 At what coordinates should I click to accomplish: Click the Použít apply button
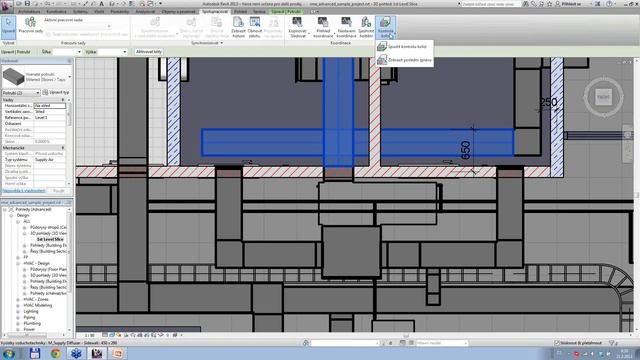(59, 191)
